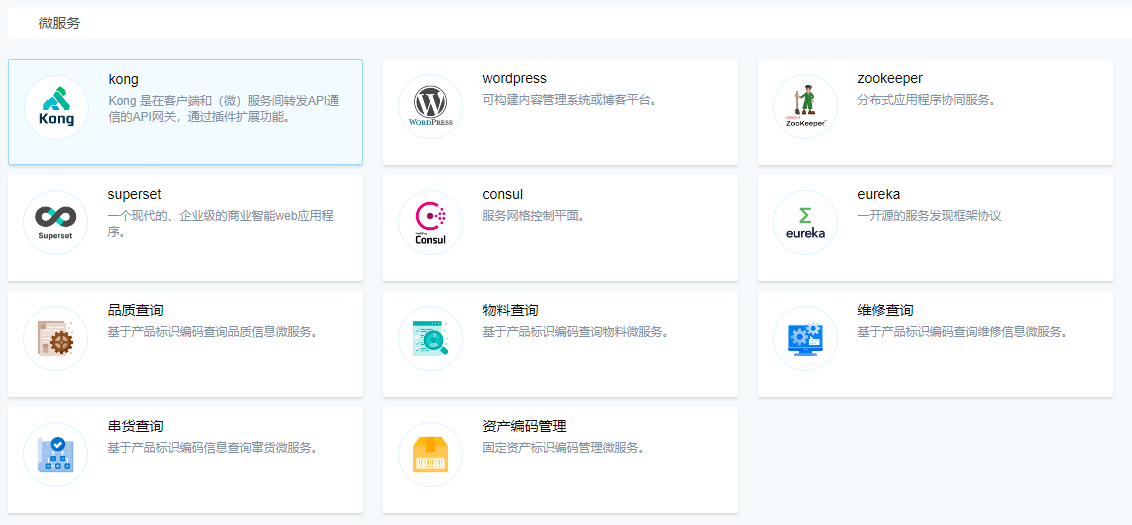
Task: Open the wordpress service title
Action: pyautogui.click(x=514, y=79)
